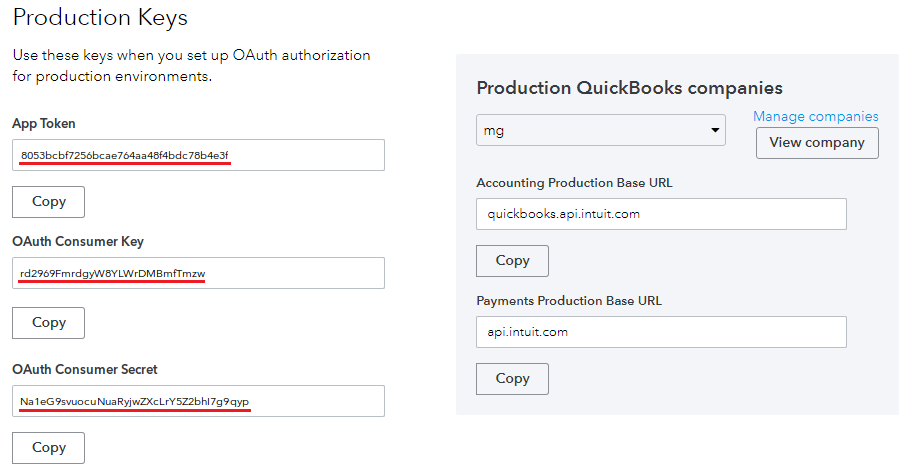Select the OAuth Consumer Key field
Viewport: 908px width, 475px height.
[x=198, y=273]
